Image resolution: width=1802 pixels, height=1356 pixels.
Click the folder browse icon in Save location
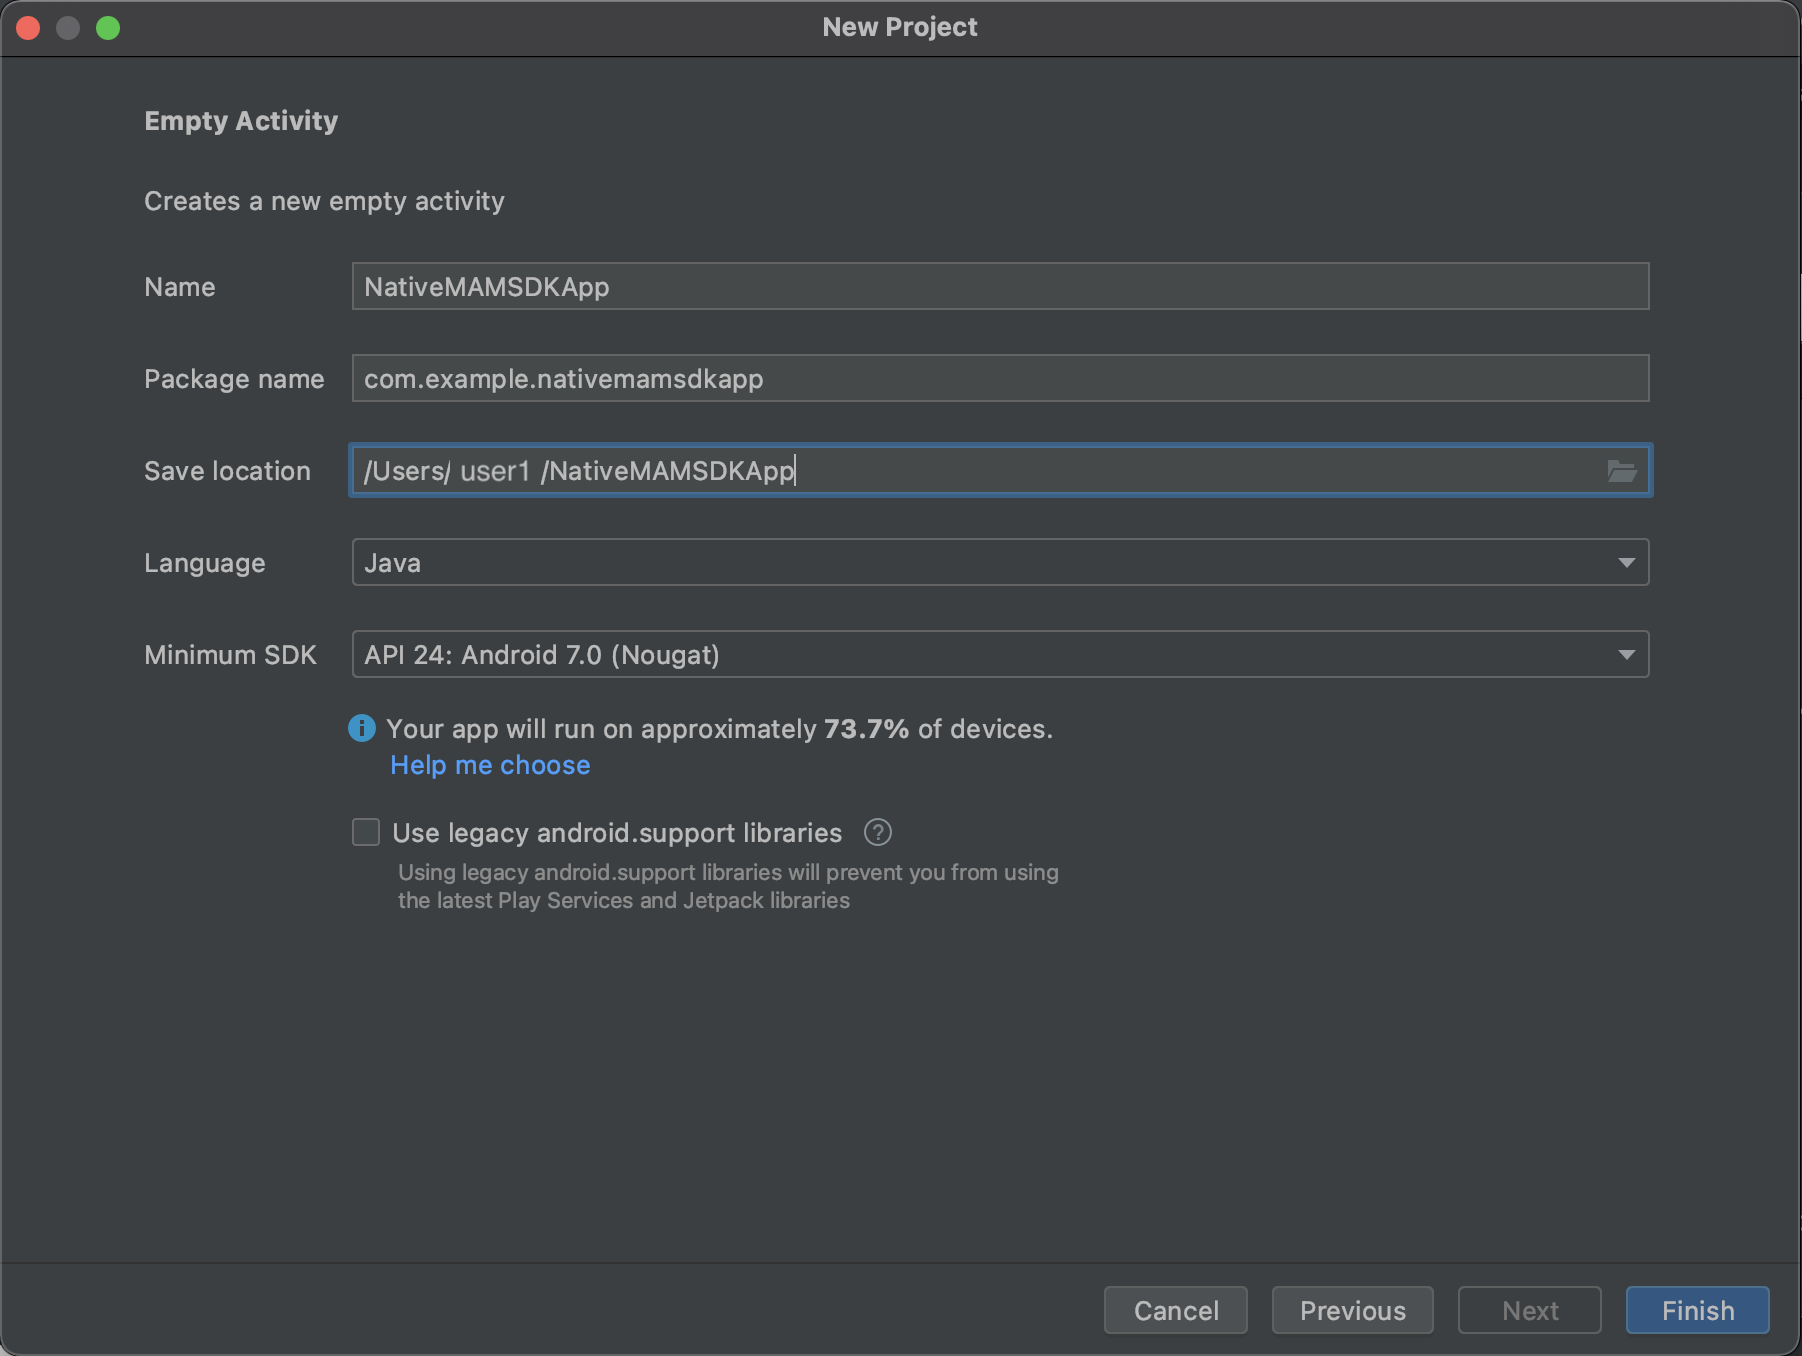coord(1621,471)
